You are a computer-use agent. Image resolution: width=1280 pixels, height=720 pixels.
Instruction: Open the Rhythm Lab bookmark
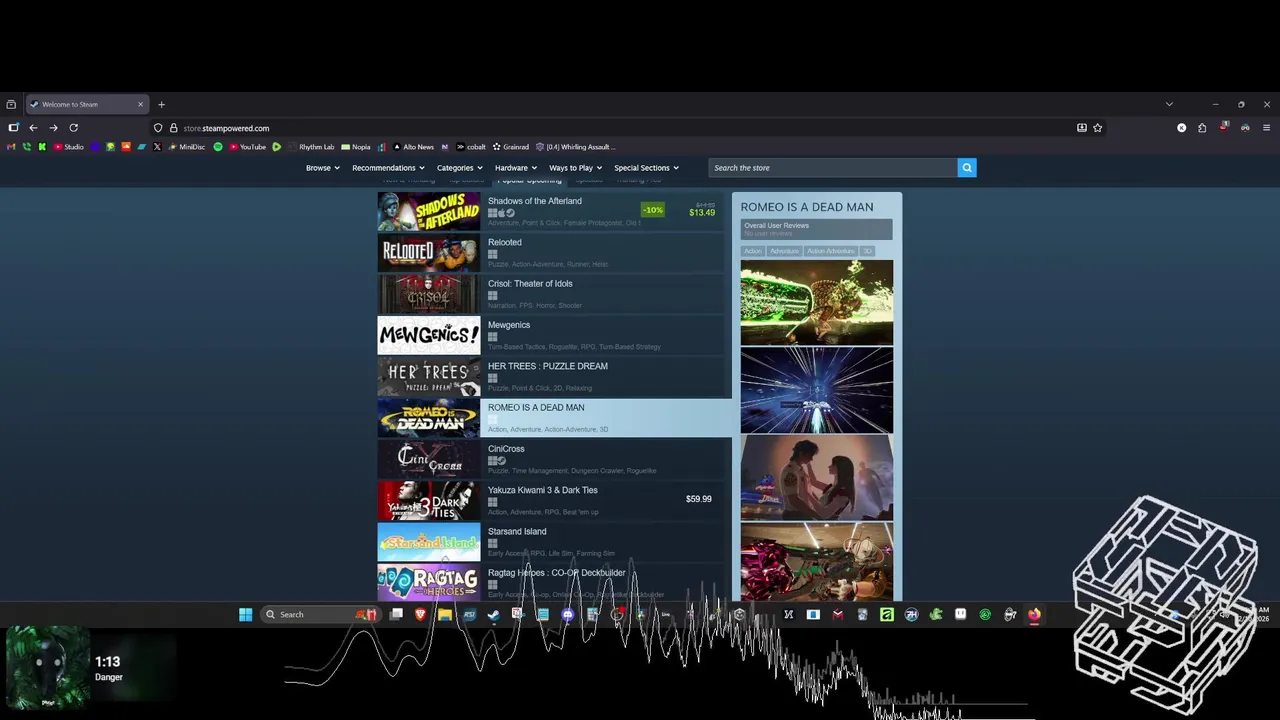click(x=311, y=147)
